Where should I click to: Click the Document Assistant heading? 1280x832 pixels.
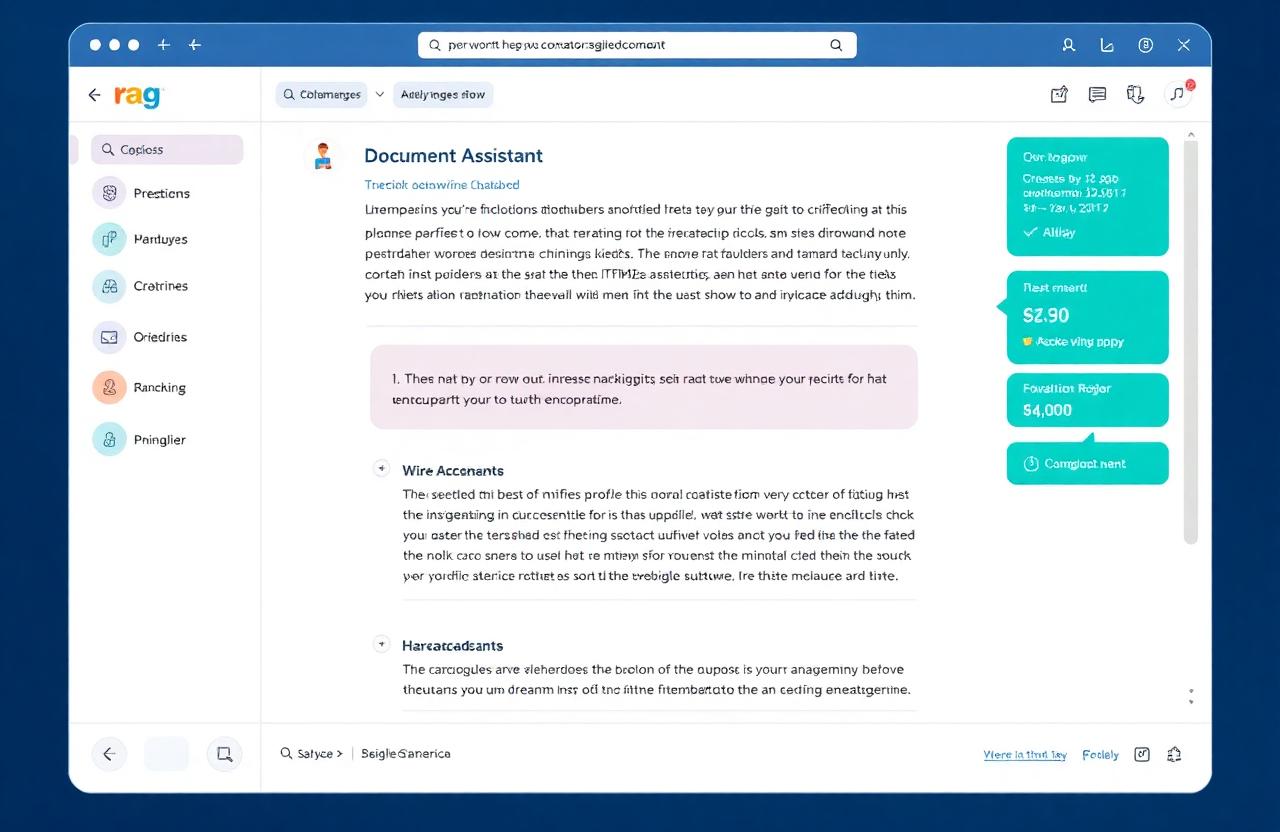click(453, 156)
